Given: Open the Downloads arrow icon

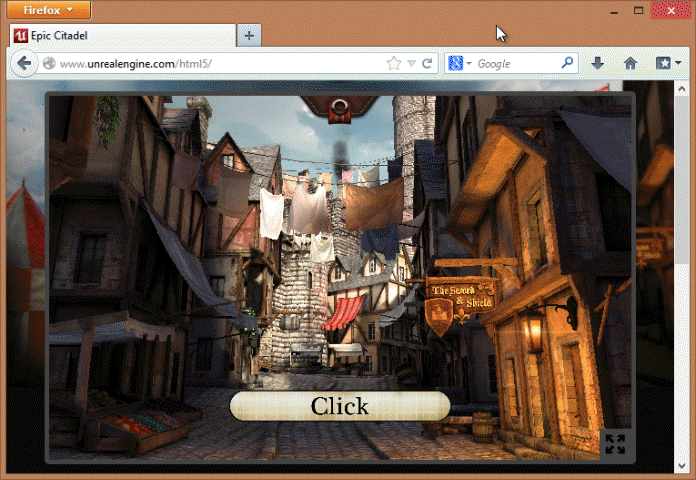Looking at the screenshot, I should 598,63.
